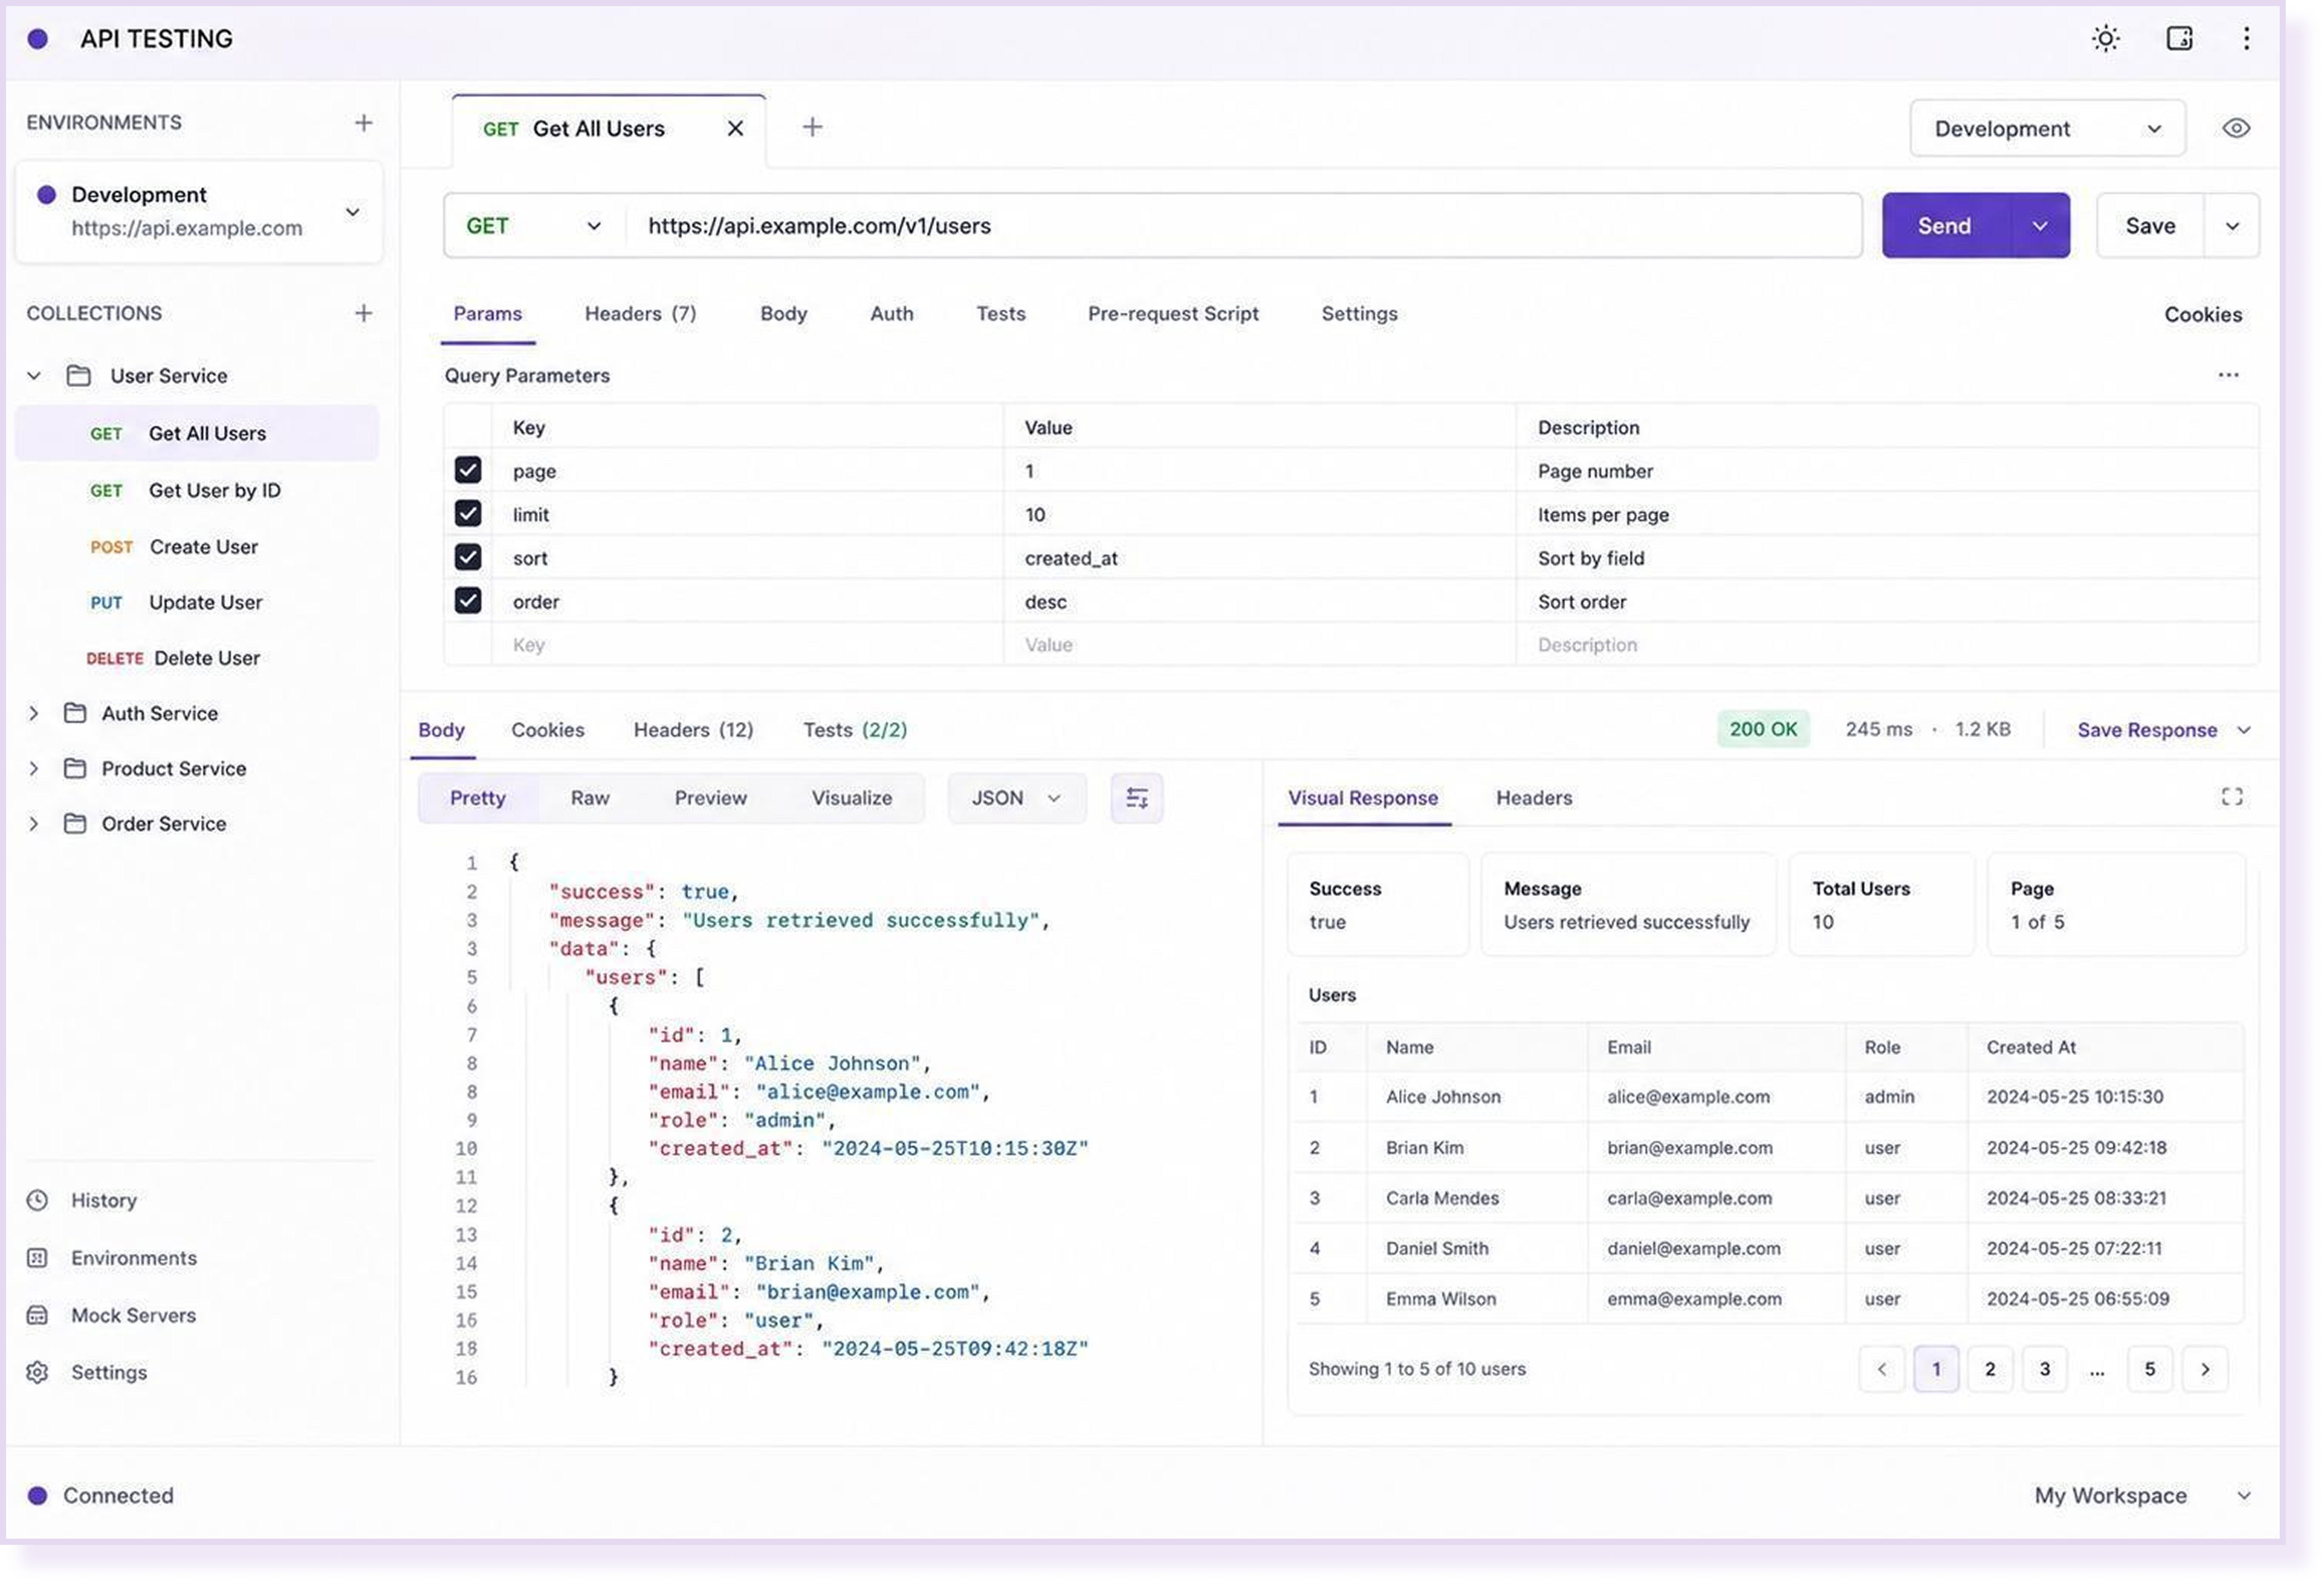This screenshot has height=1583, width=2324.
Task: Open Headers tab beside Visual Response
Action: [x=1534, y=798]
